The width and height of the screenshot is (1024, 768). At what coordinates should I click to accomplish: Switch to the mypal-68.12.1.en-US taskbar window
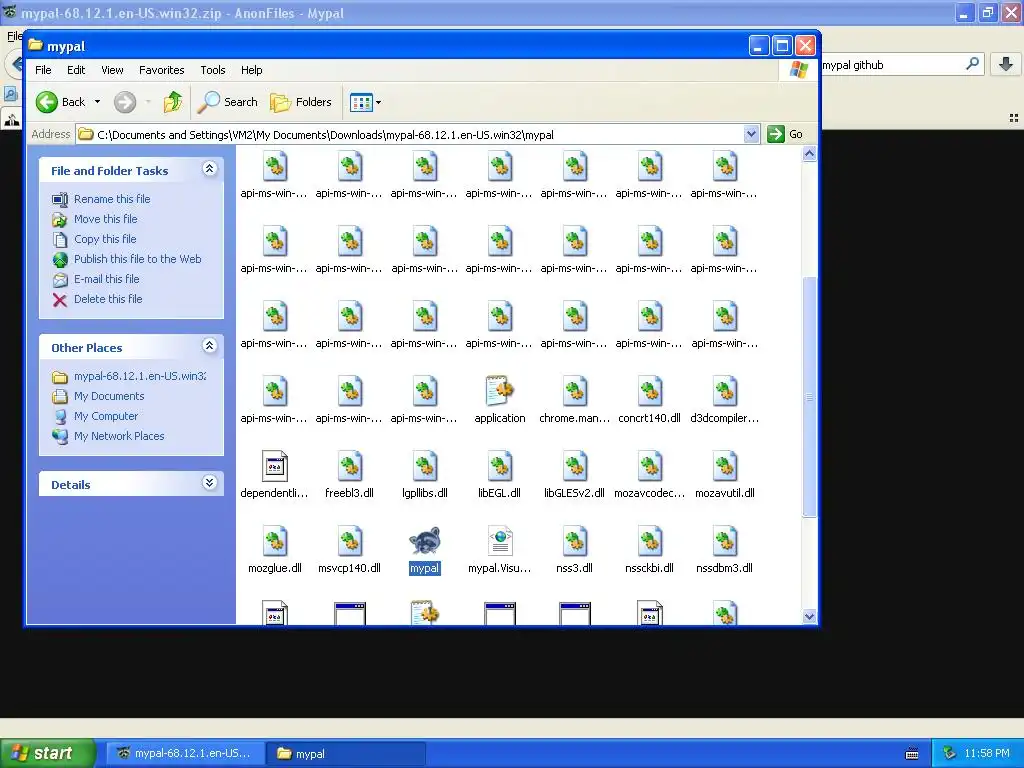[x=185, y=754]
